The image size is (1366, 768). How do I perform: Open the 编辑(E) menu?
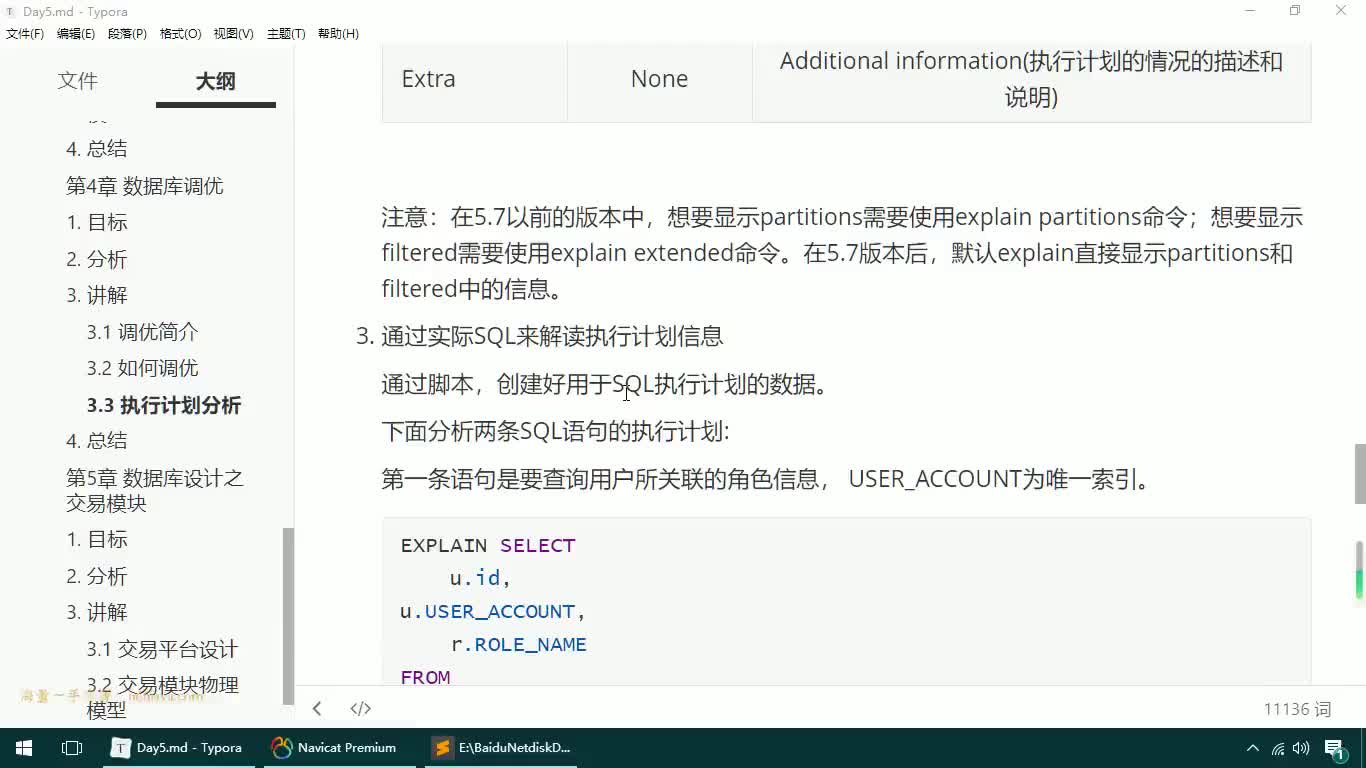76,33
